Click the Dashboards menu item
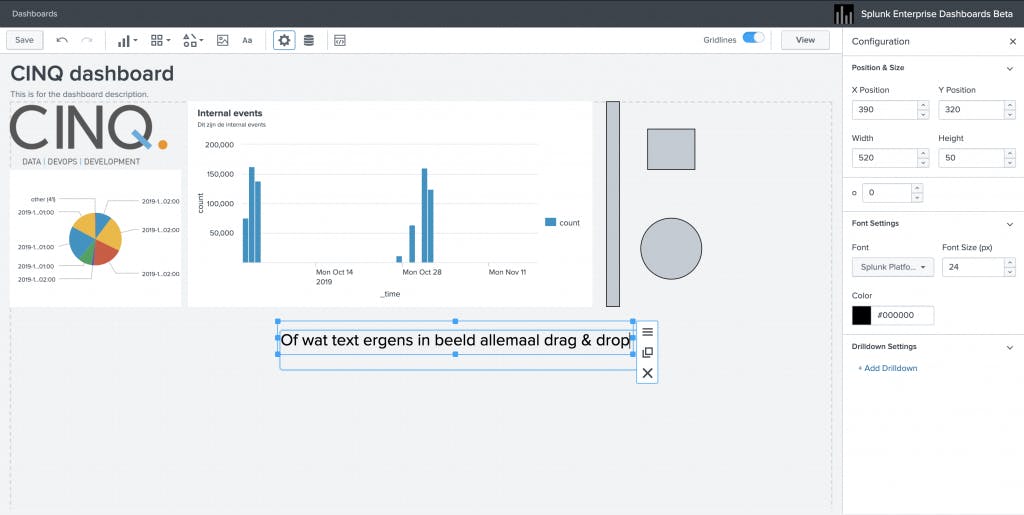The height and width of the screenshot is (515, 1024). point(35,14)
